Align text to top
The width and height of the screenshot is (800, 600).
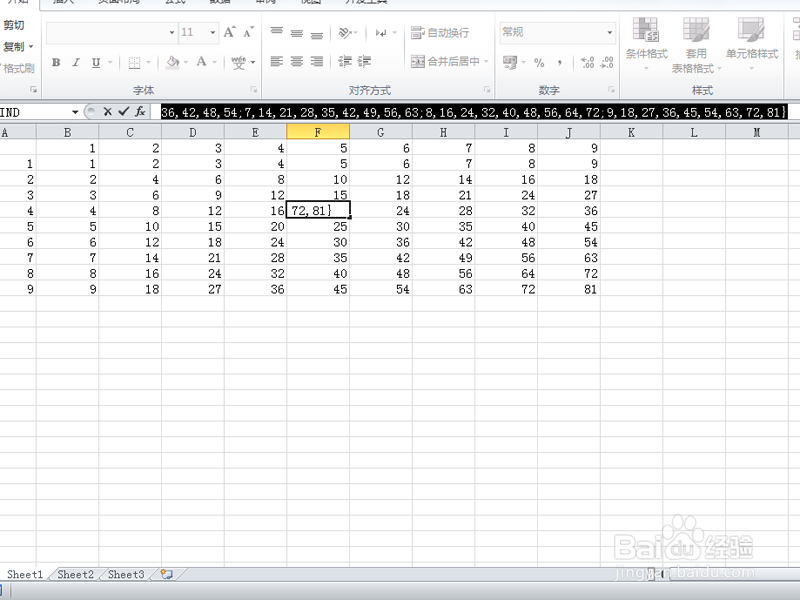(x=277, y=32)
